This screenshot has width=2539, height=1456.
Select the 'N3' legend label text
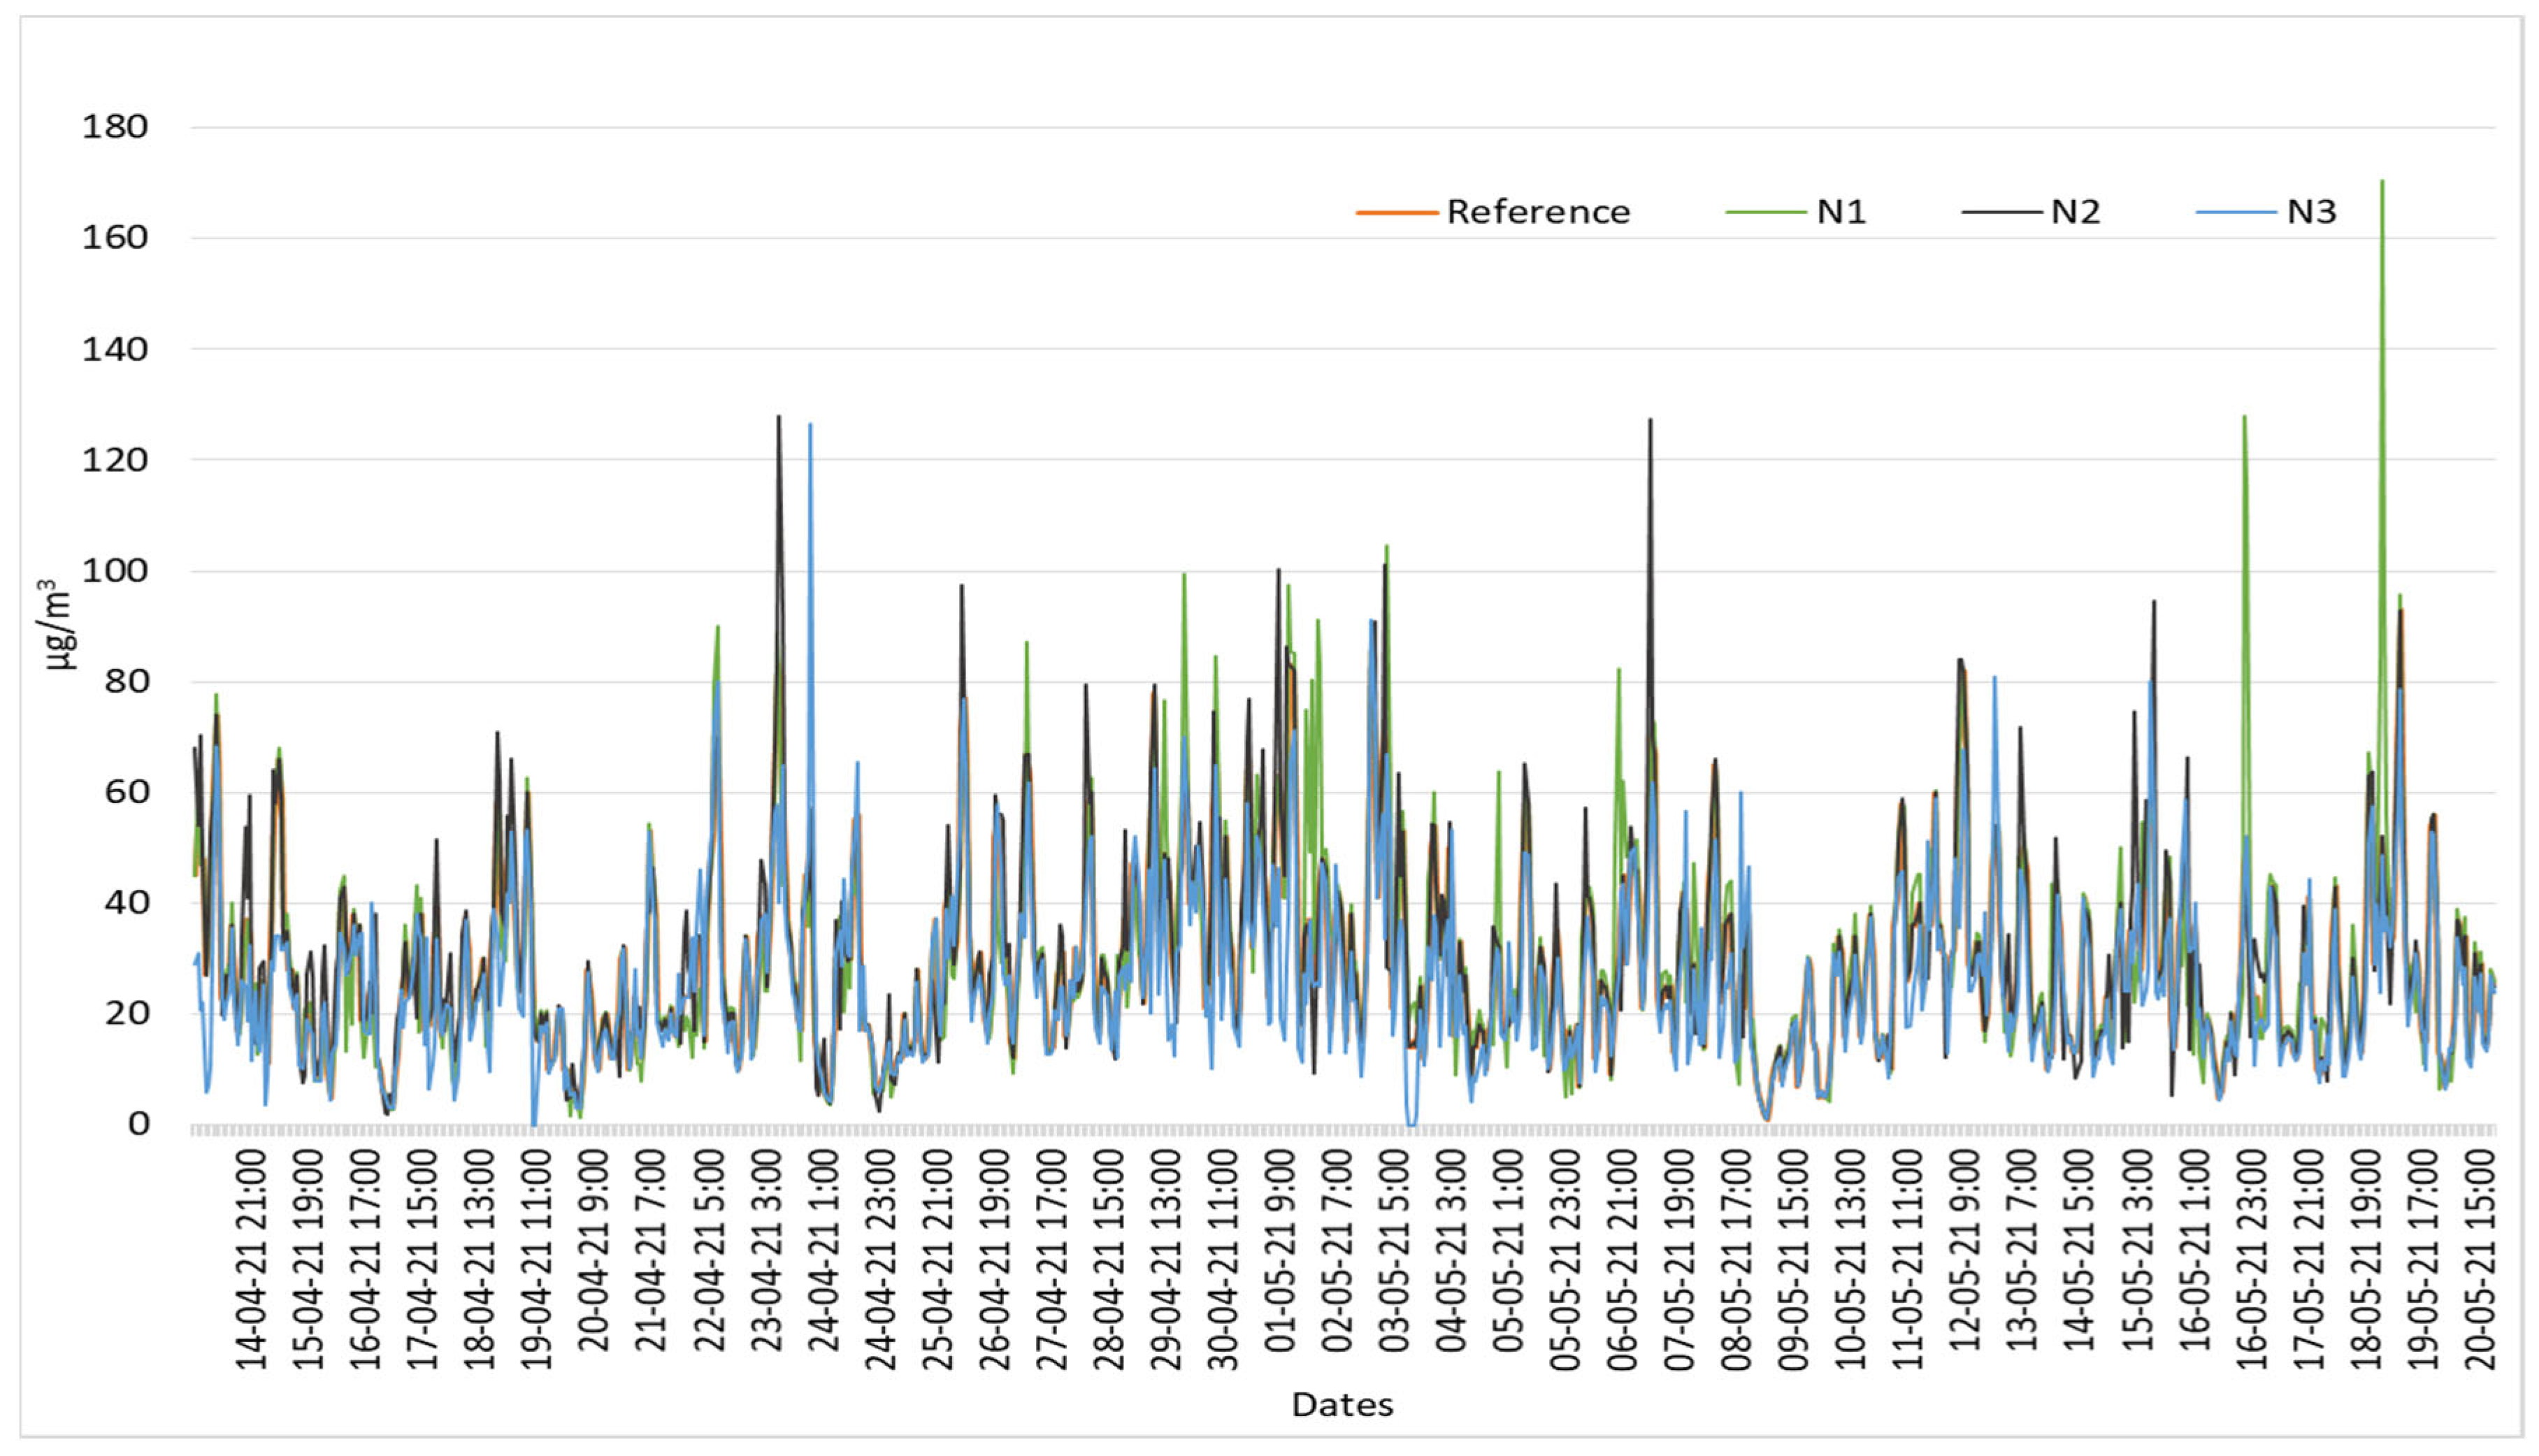click(2312, 213)
